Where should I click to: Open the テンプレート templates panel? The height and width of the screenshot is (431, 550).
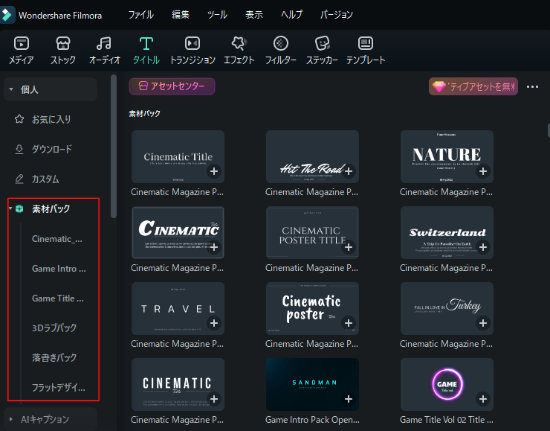(x=365, y=50)
